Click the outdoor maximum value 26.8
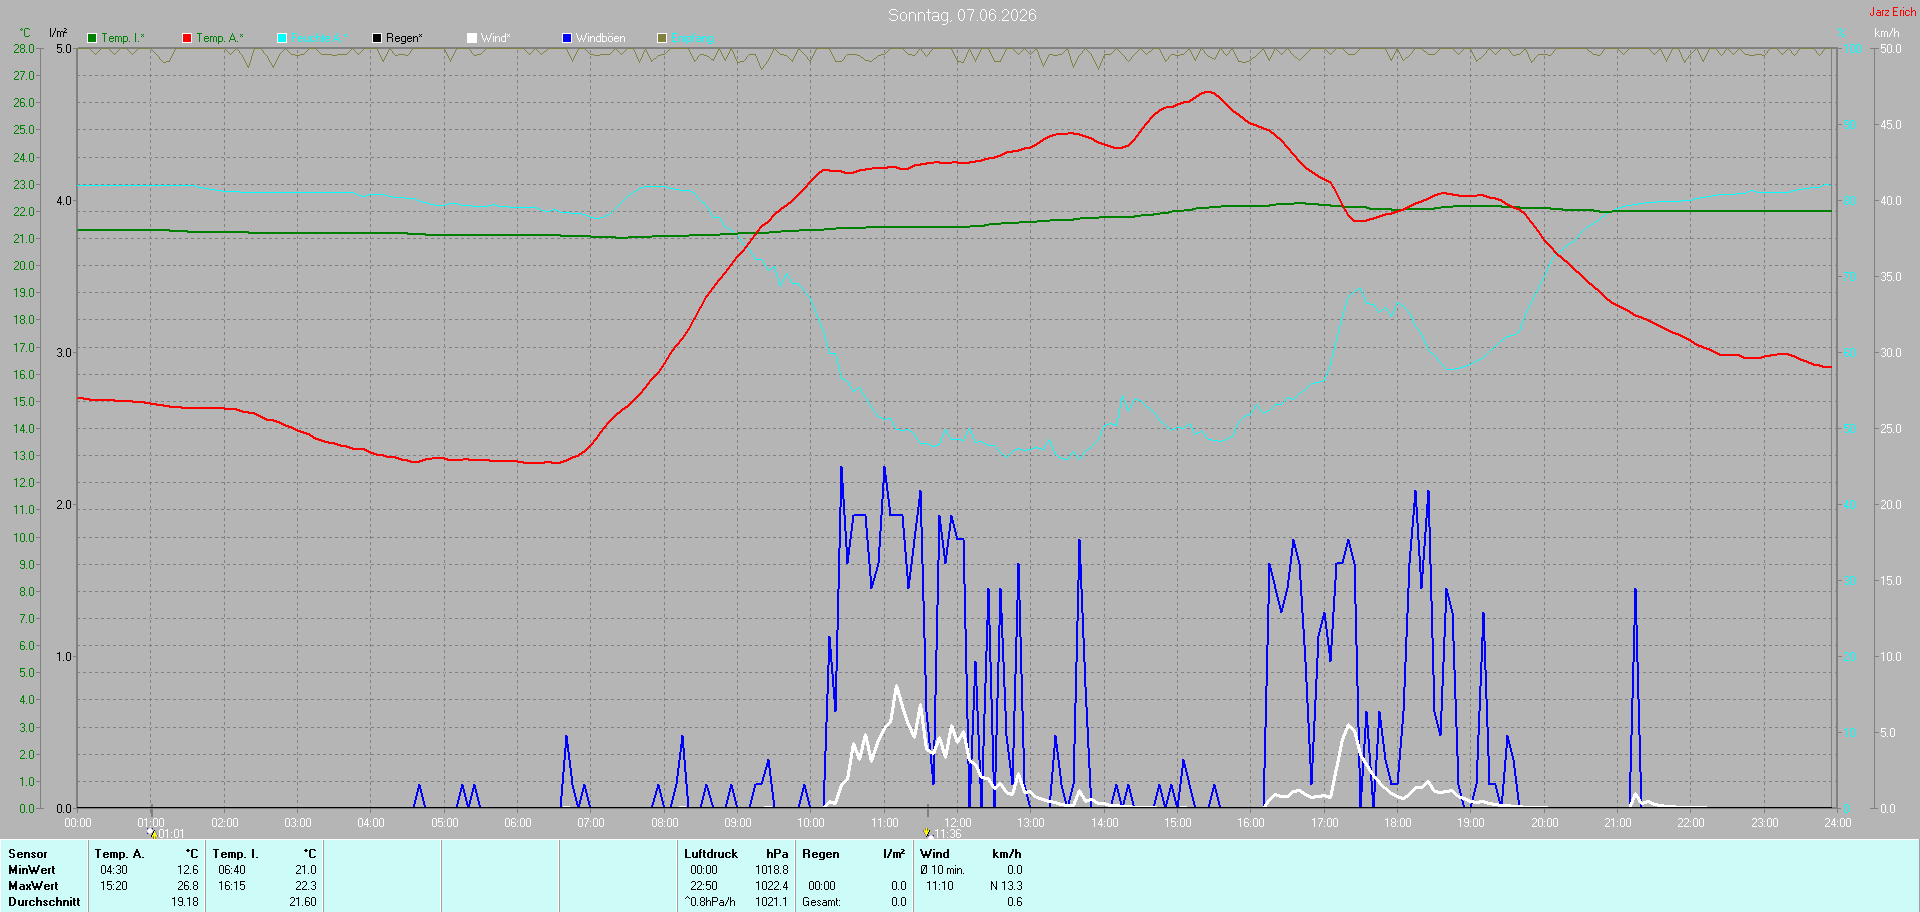 pos(188,886)
